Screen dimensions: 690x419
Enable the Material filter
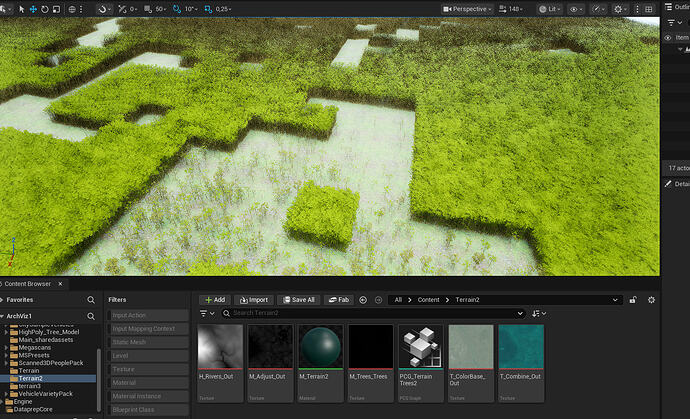coord(148,382)
